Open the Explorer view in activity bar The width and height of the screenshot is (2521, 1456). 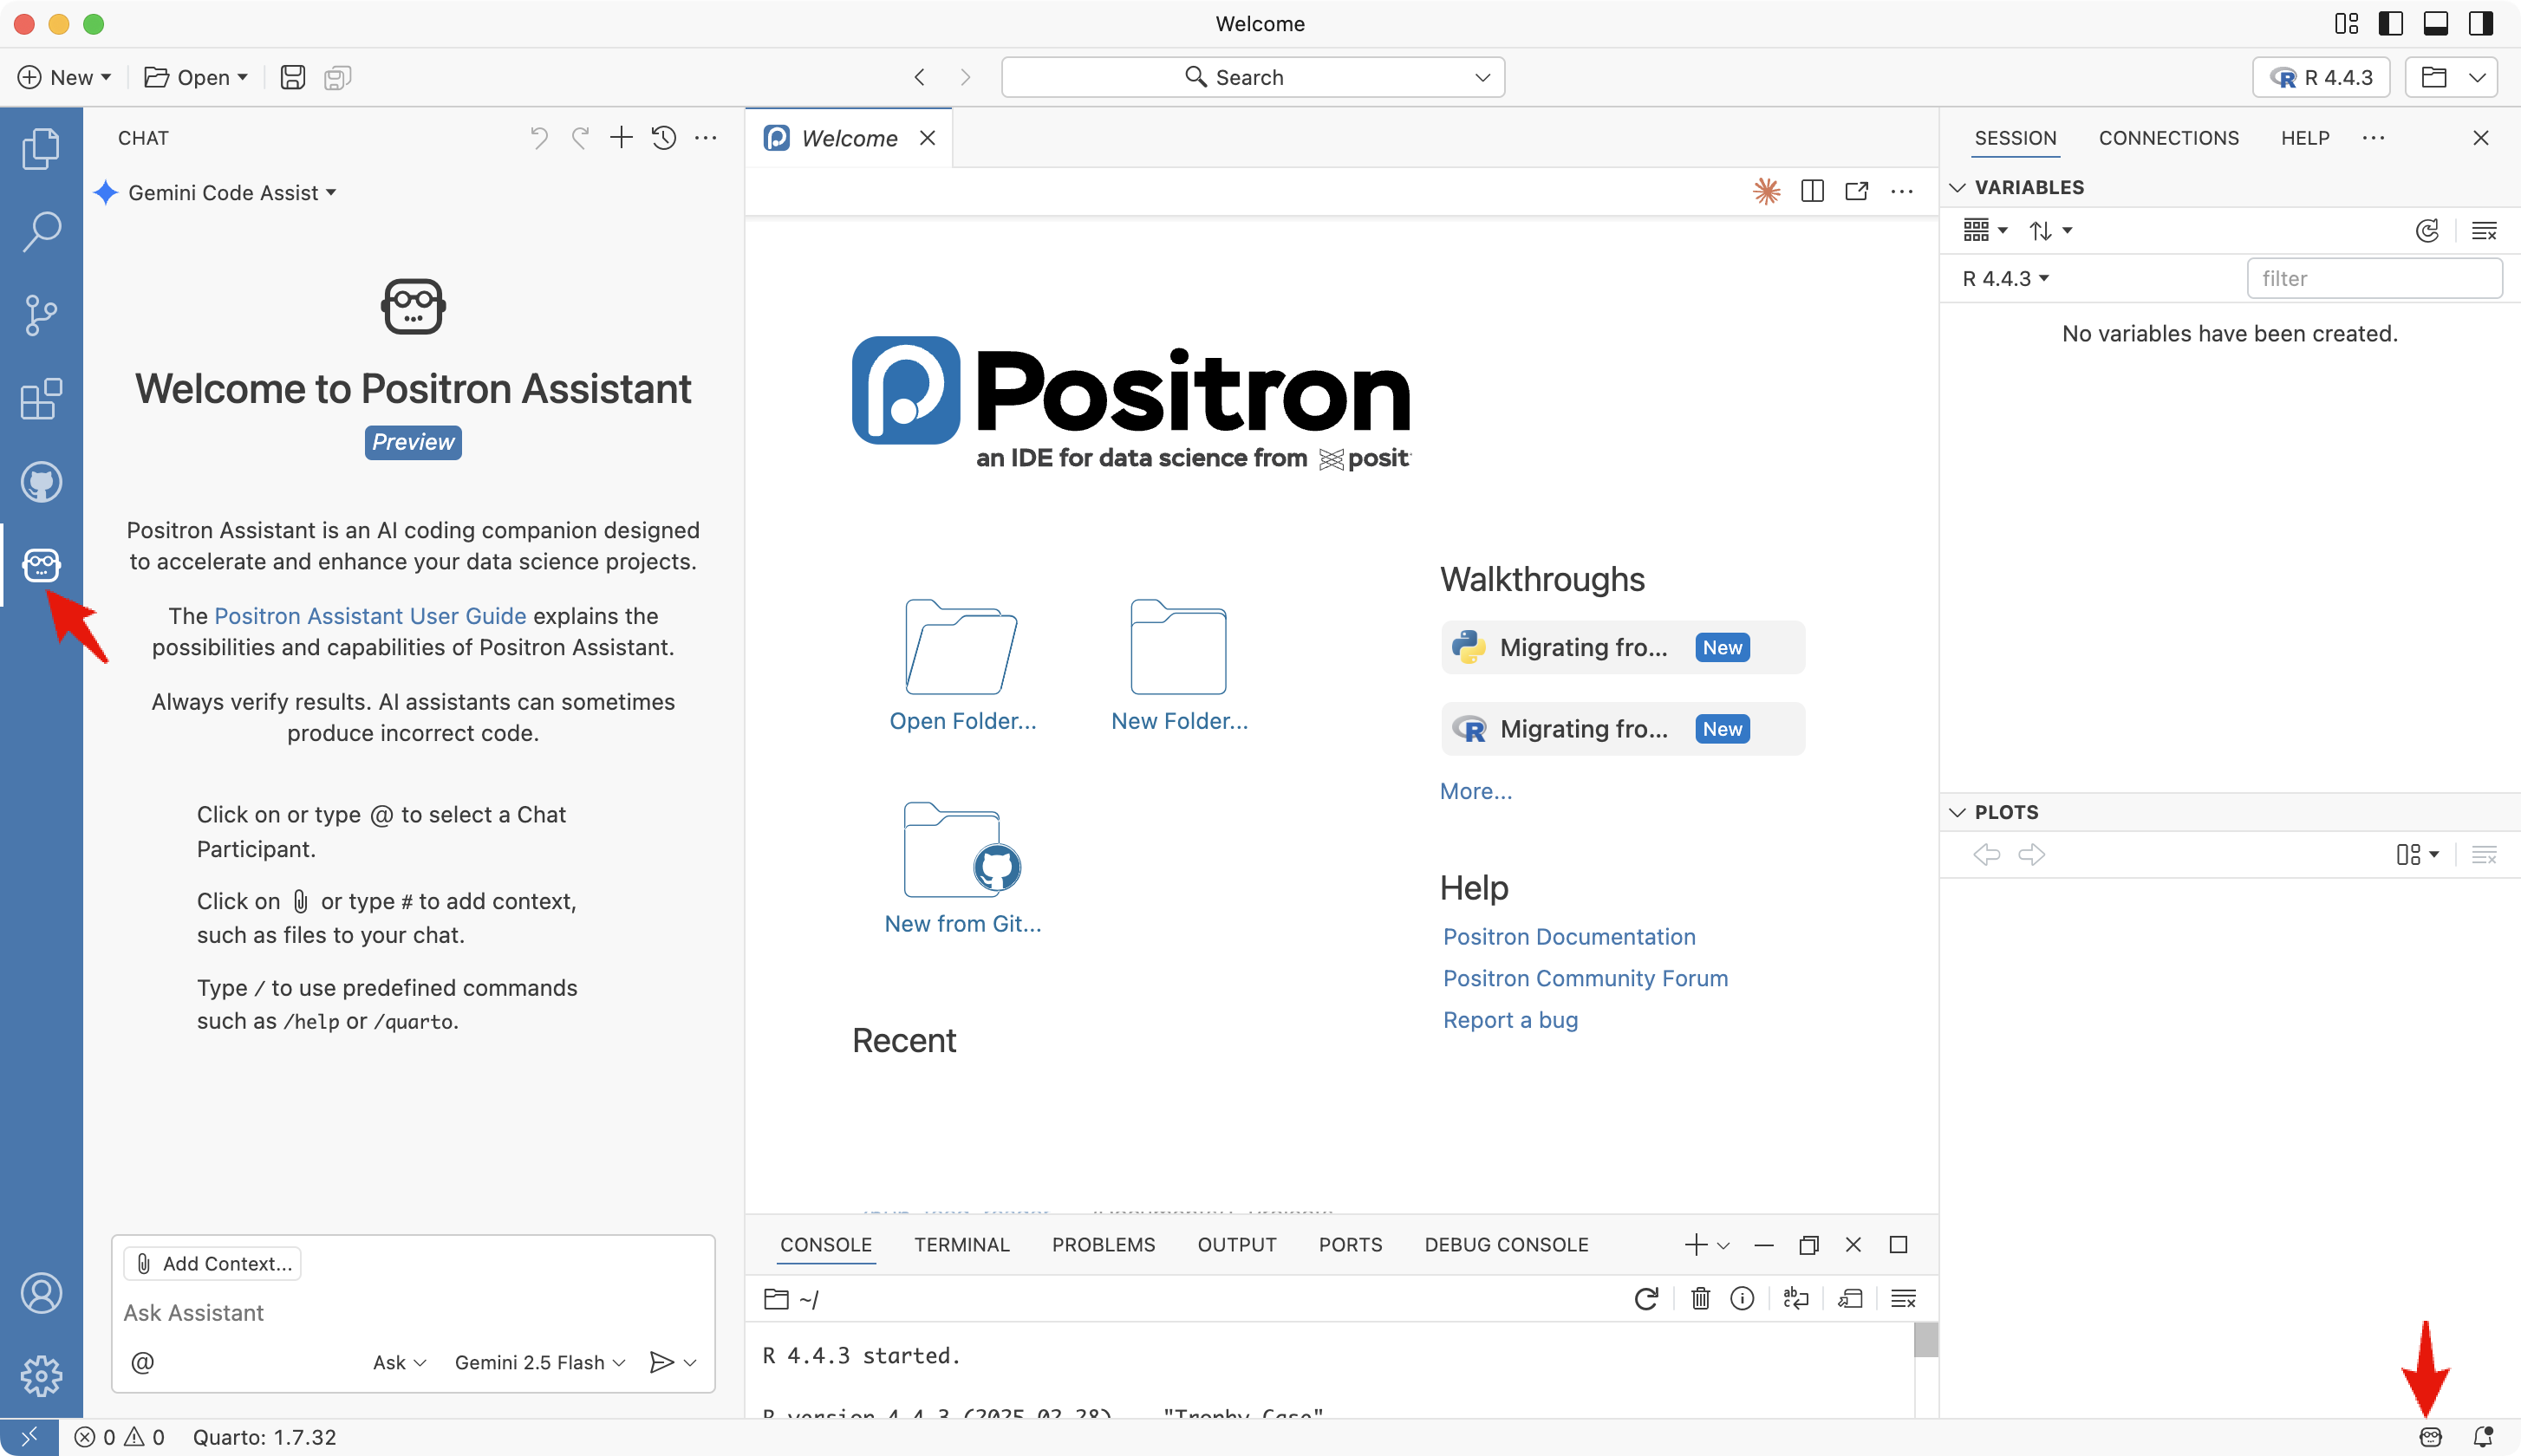[41, 148]
